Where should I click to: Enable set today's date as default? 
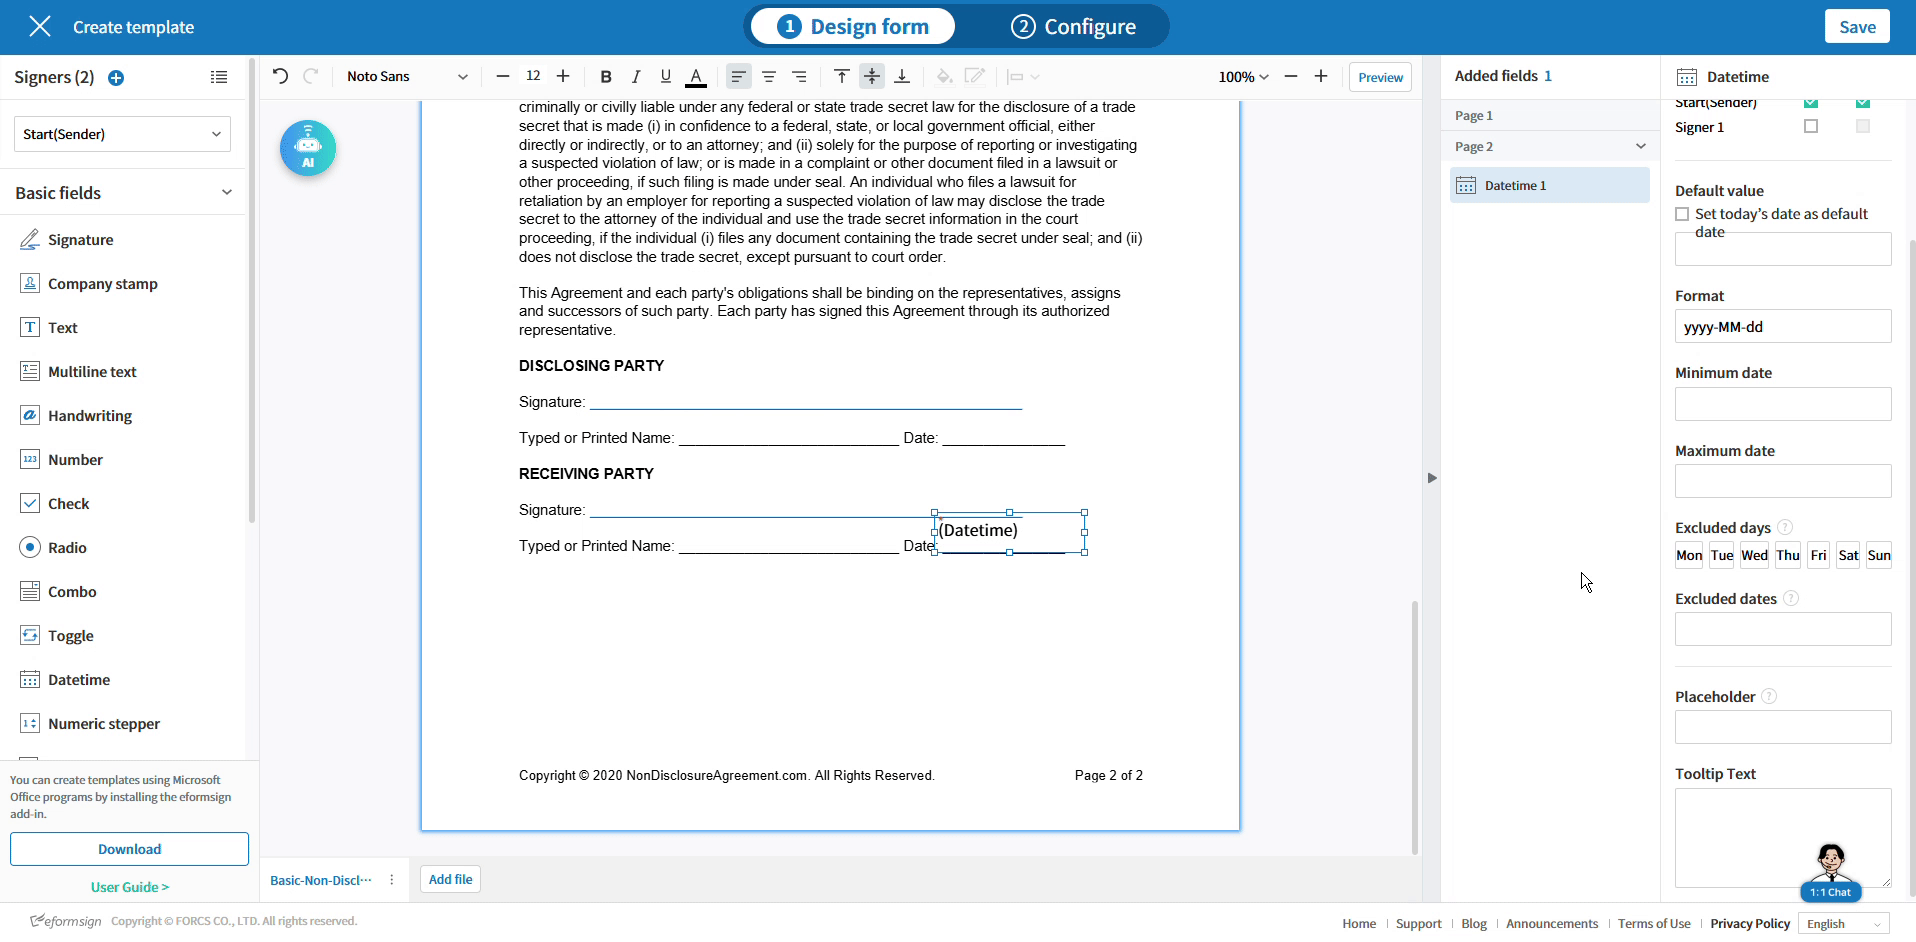[x=1682, y=214]
